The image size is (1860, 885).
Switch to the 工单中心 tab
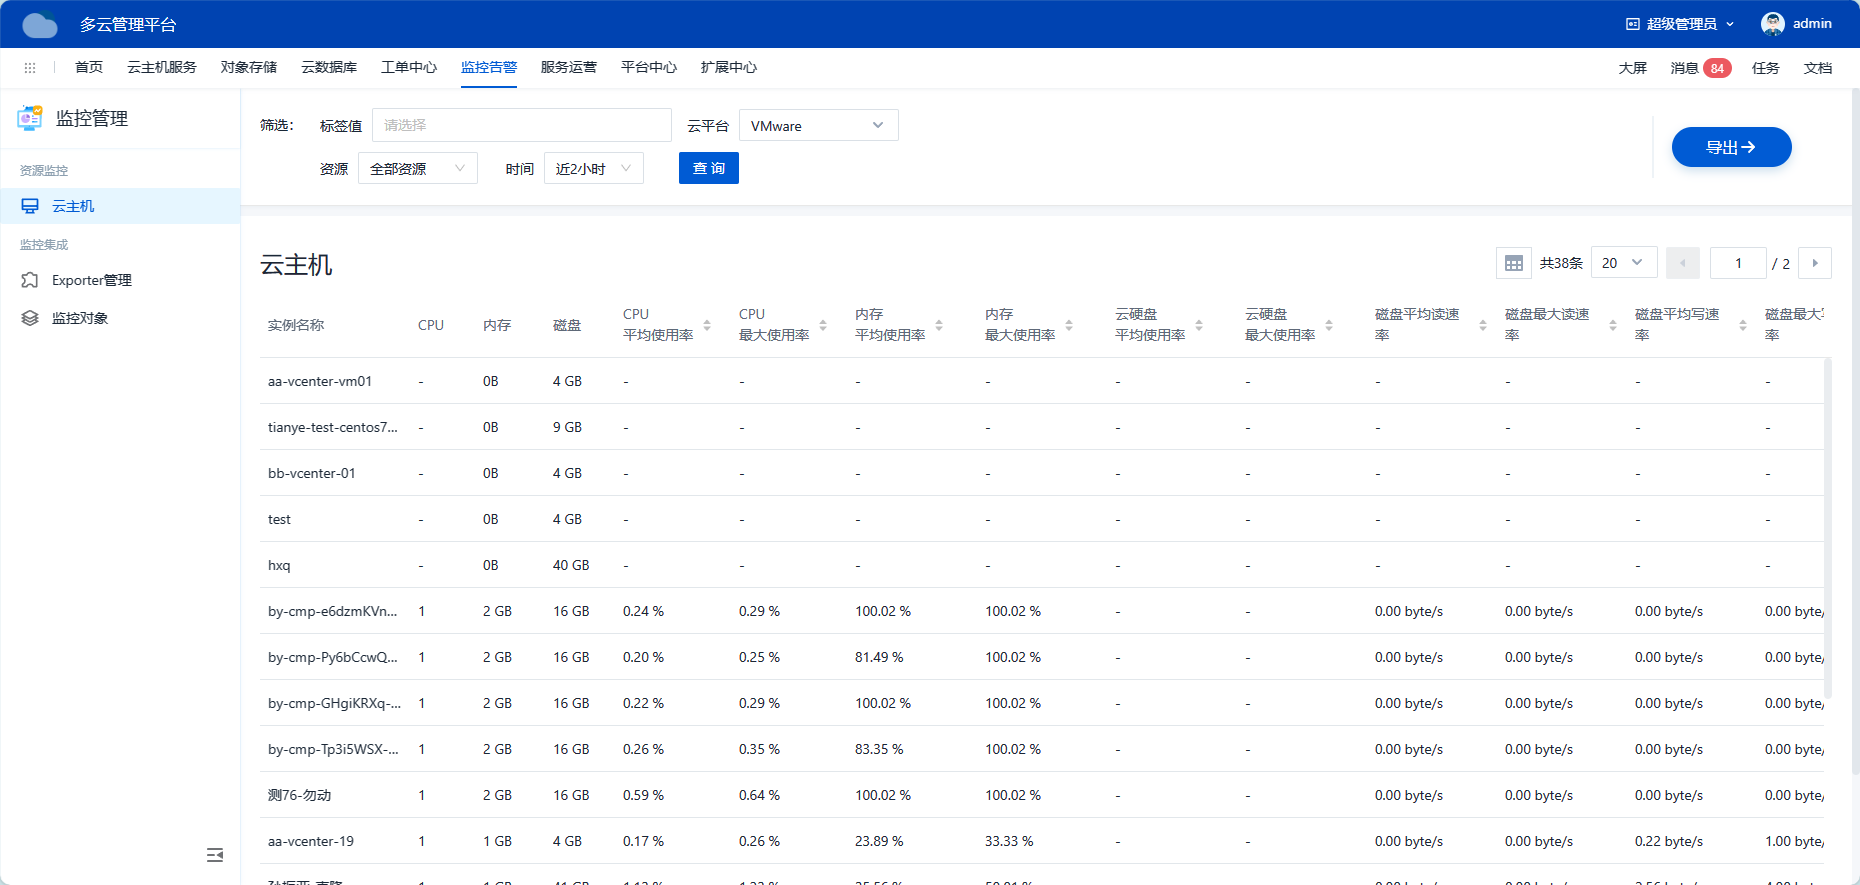point(408,68)
